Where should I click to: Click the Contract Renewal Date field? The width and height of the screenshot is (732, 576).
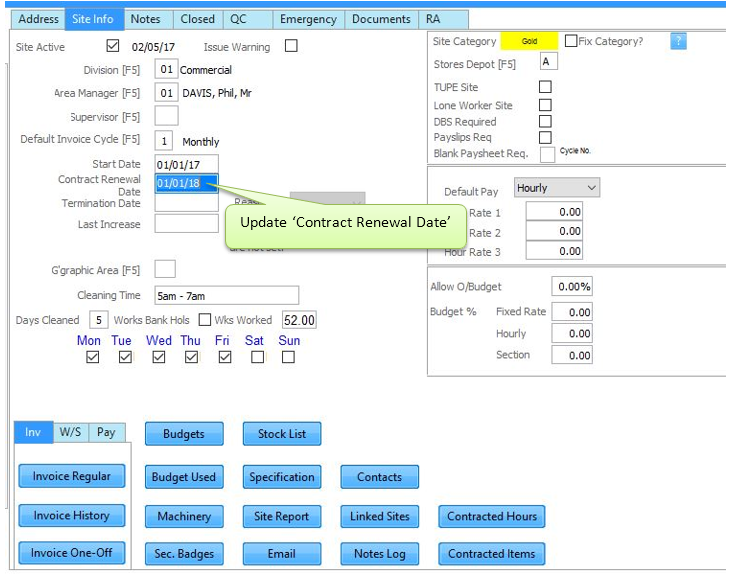tap(186, 183)
